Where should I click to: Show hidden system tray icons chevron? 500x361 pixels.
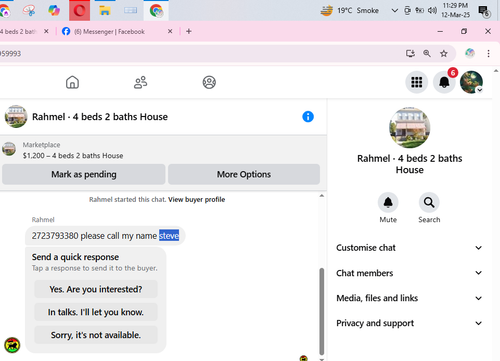394,11
